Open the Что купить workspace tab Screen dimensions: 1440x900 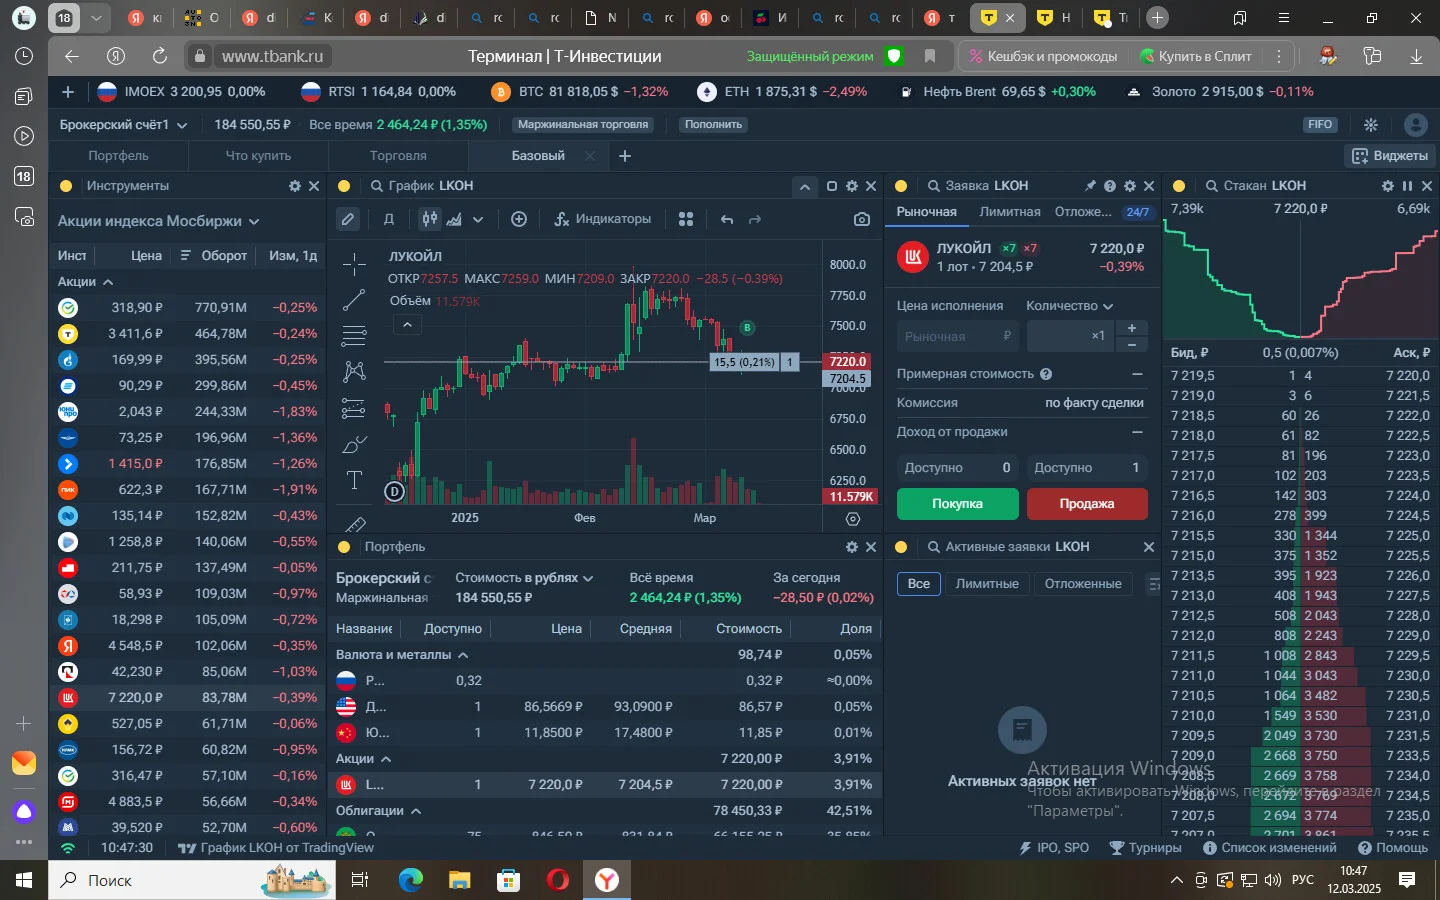tap(258, 156)
